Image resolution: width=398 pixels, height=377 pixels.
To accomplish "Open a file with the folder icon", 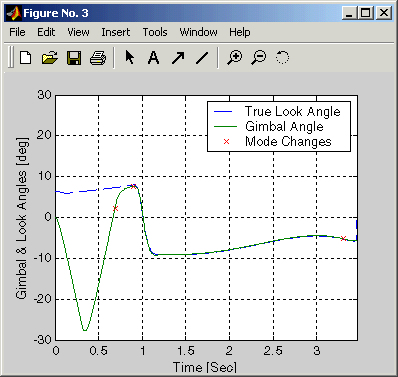I will click(x=50, y=58).
